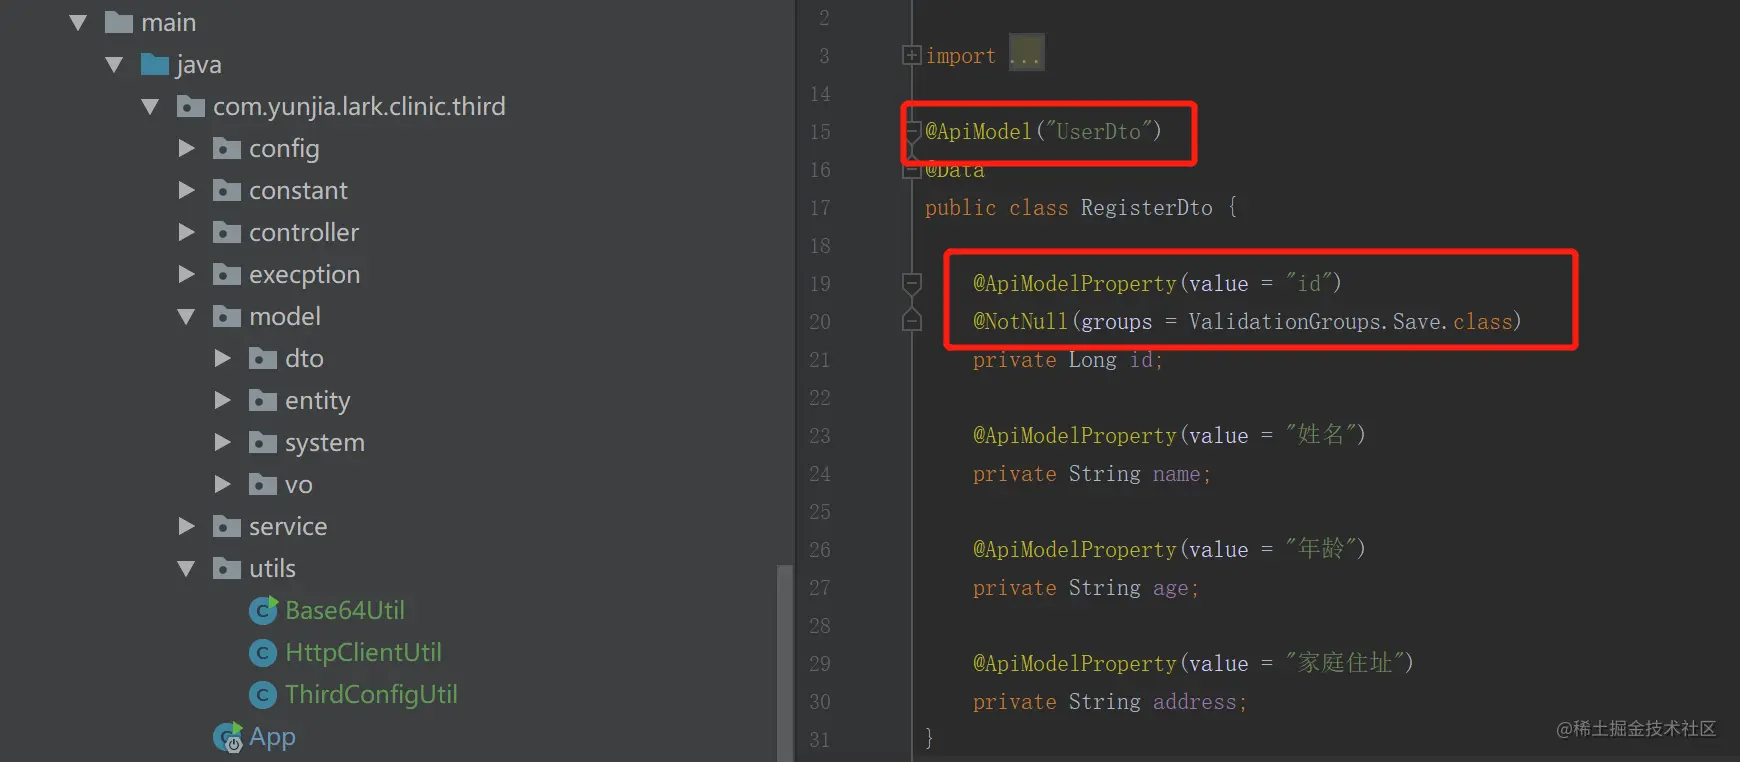The image size is (1740, 762).
Task: Click fold marker beside @Data line 16
Action: pyautogui.click(x=911, y=170)
